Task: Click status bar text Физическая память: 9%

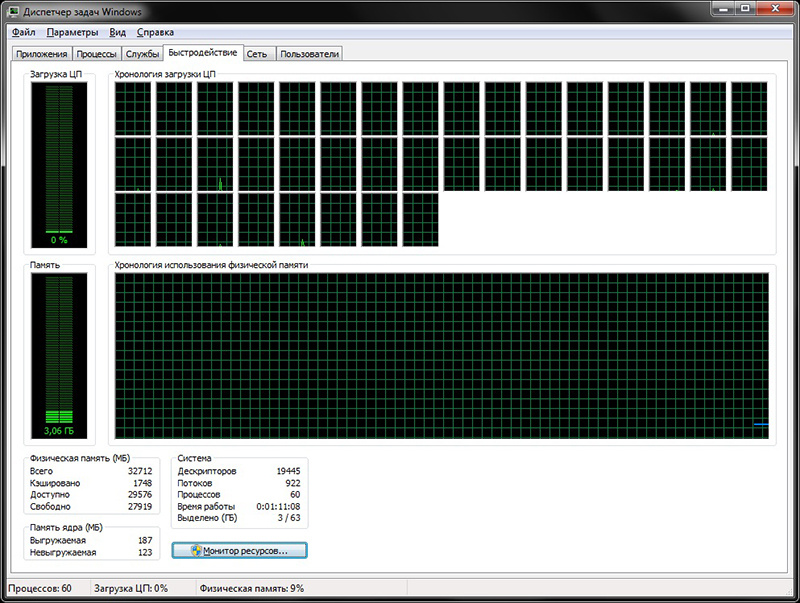Action: click(x=252, y=589)
